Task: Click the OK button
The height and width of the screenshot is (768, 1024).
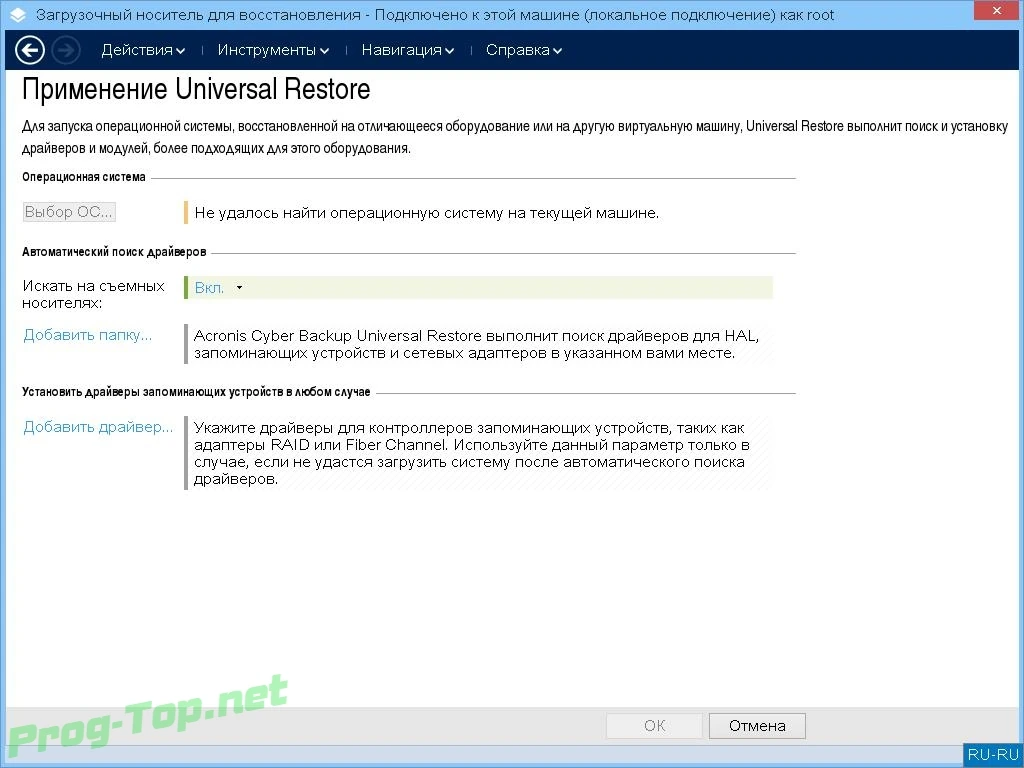Action: pos(654,726)
